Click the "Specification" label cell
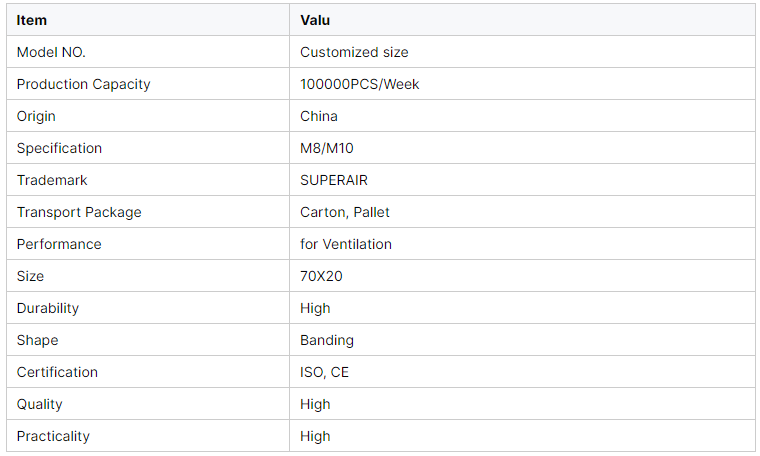Image resolution: width=760 pixels, height=456 pixels. pyautogui.click(x=59, y=148)
